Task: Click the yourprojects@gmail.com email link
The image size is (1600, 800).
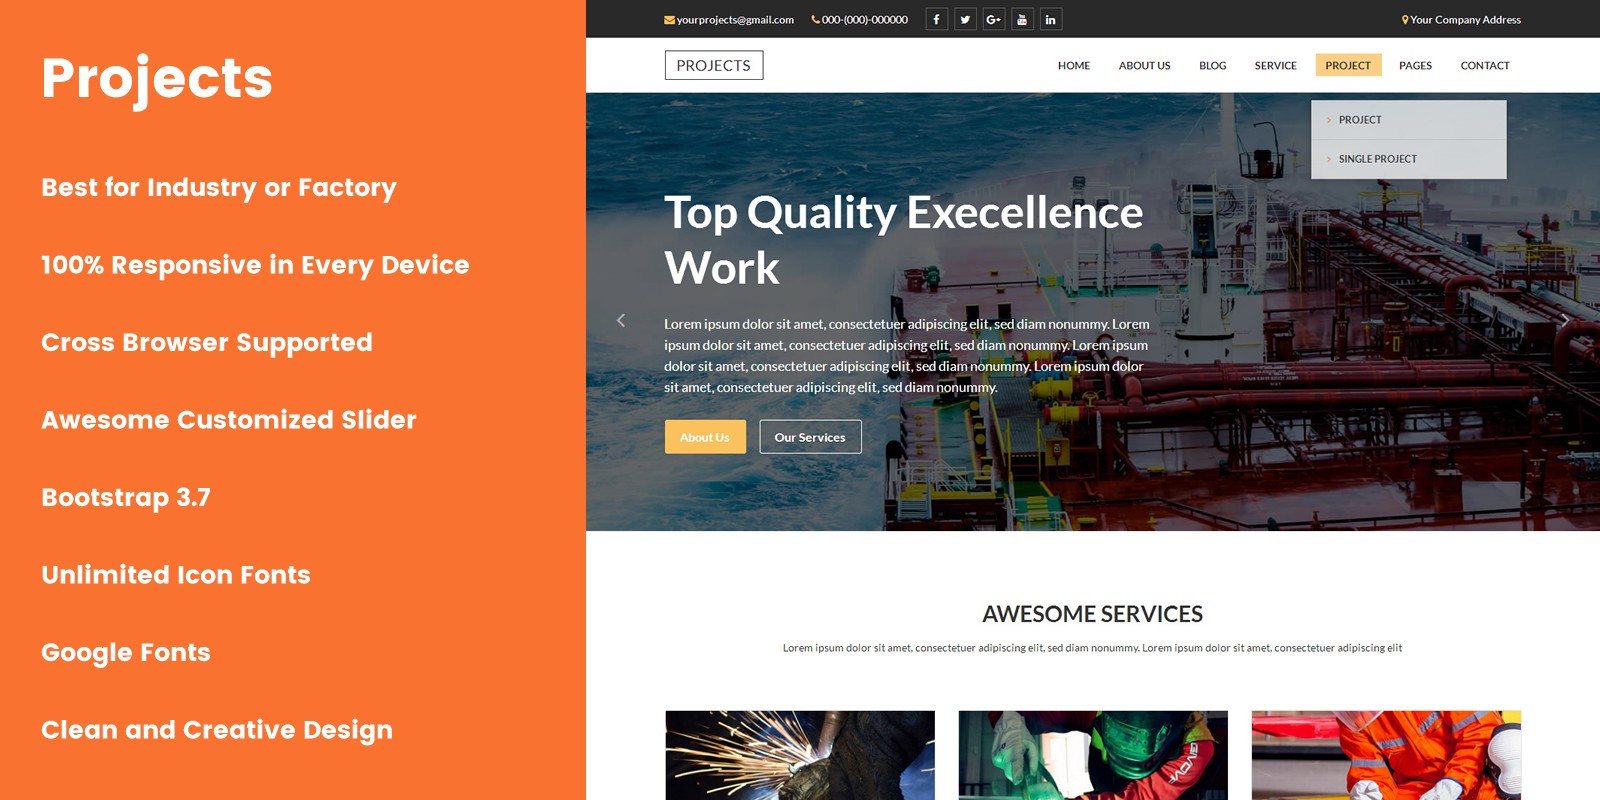Action: tap(735, 20)
